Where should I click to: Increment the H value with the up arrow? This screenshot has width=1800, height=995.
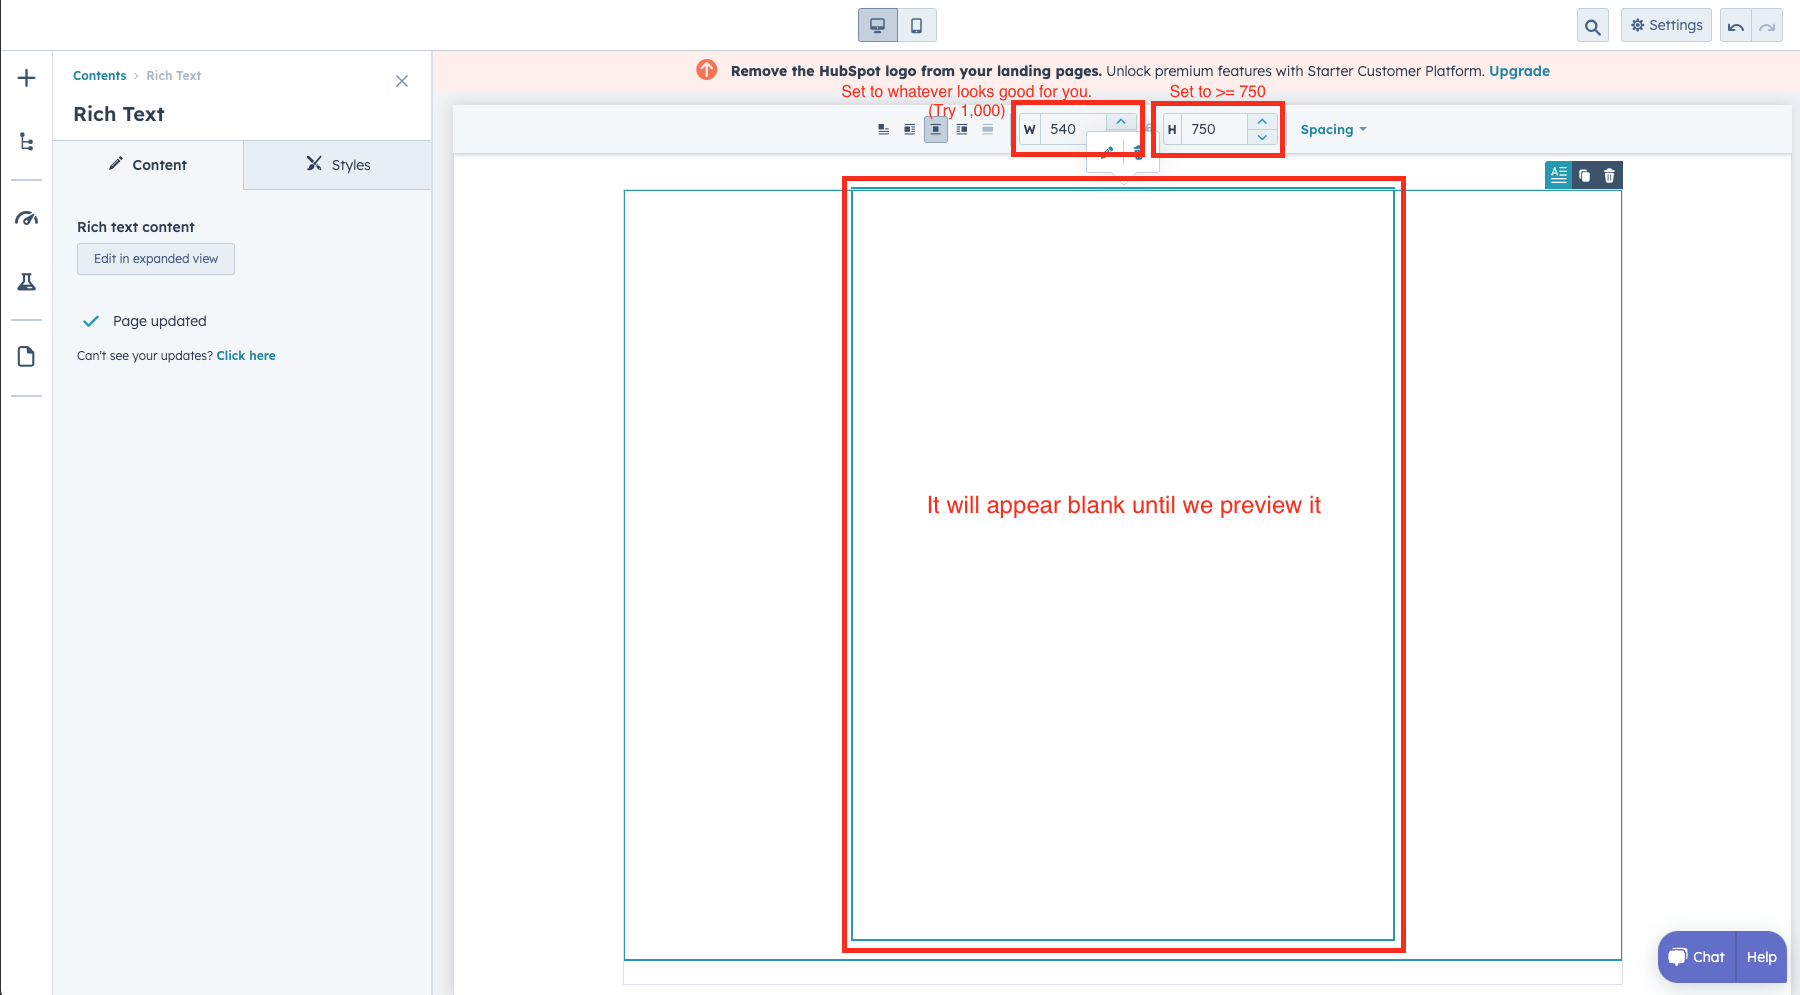point(1261,122)
